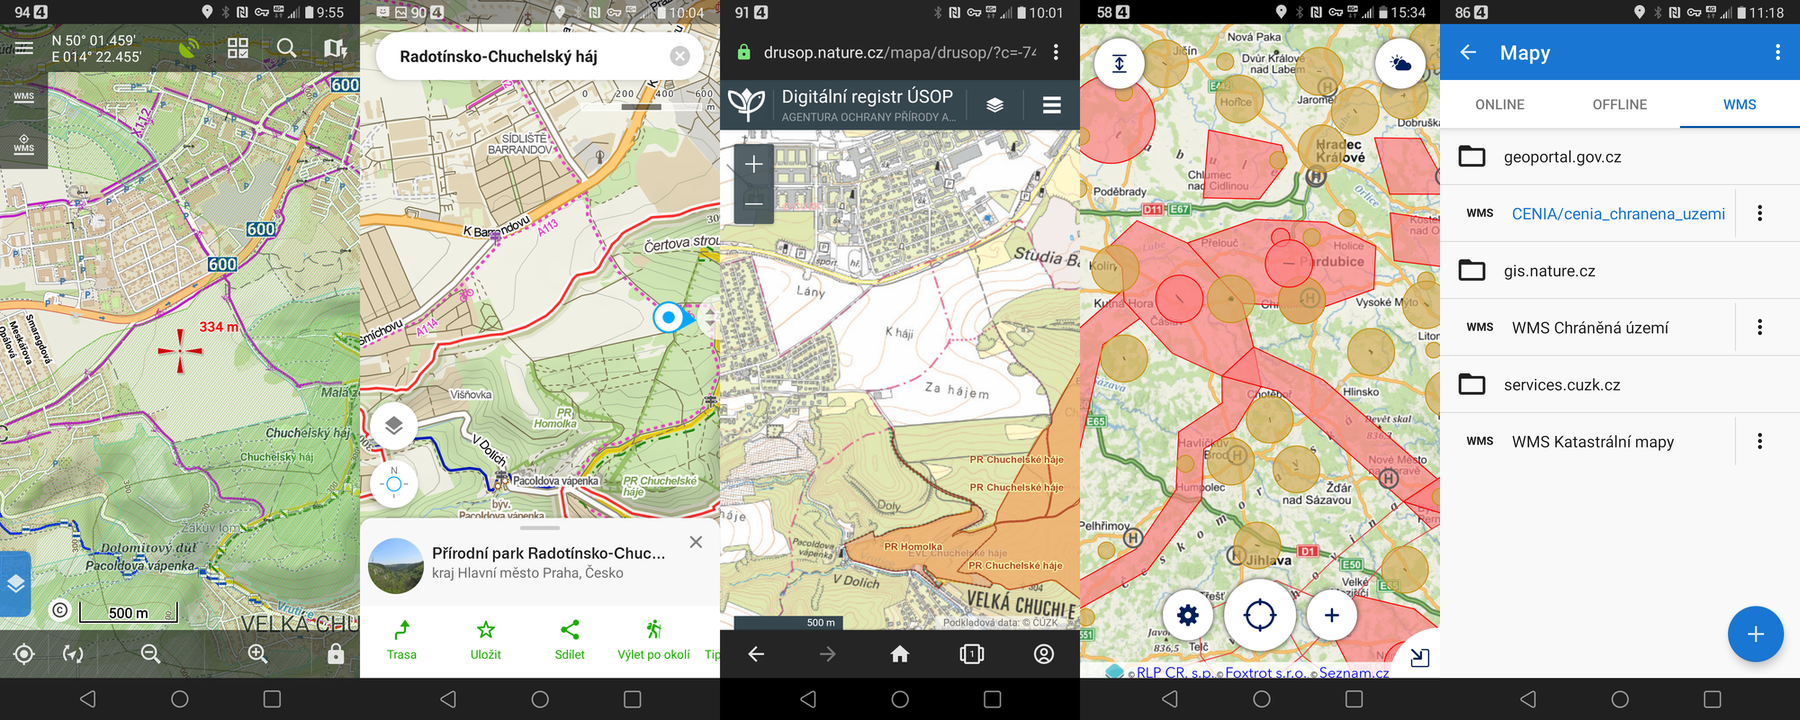Open the three-dot menu for CENIA/cenia_chranena_uzemi
1800x720 pixels.
click(x=1760, y=213)
